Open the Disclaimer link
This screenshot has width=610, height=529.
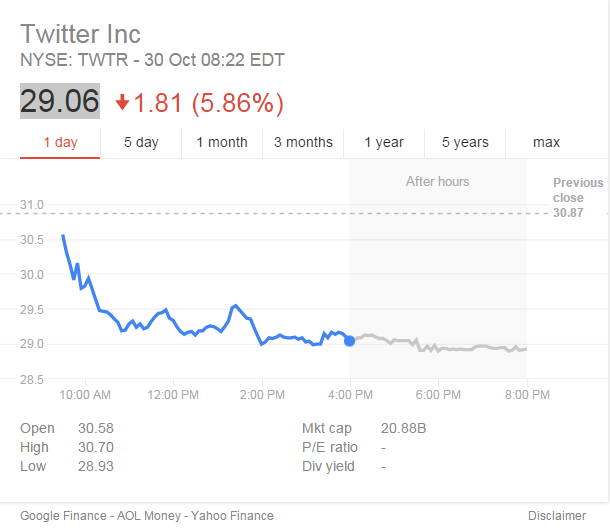coord(557,516)
